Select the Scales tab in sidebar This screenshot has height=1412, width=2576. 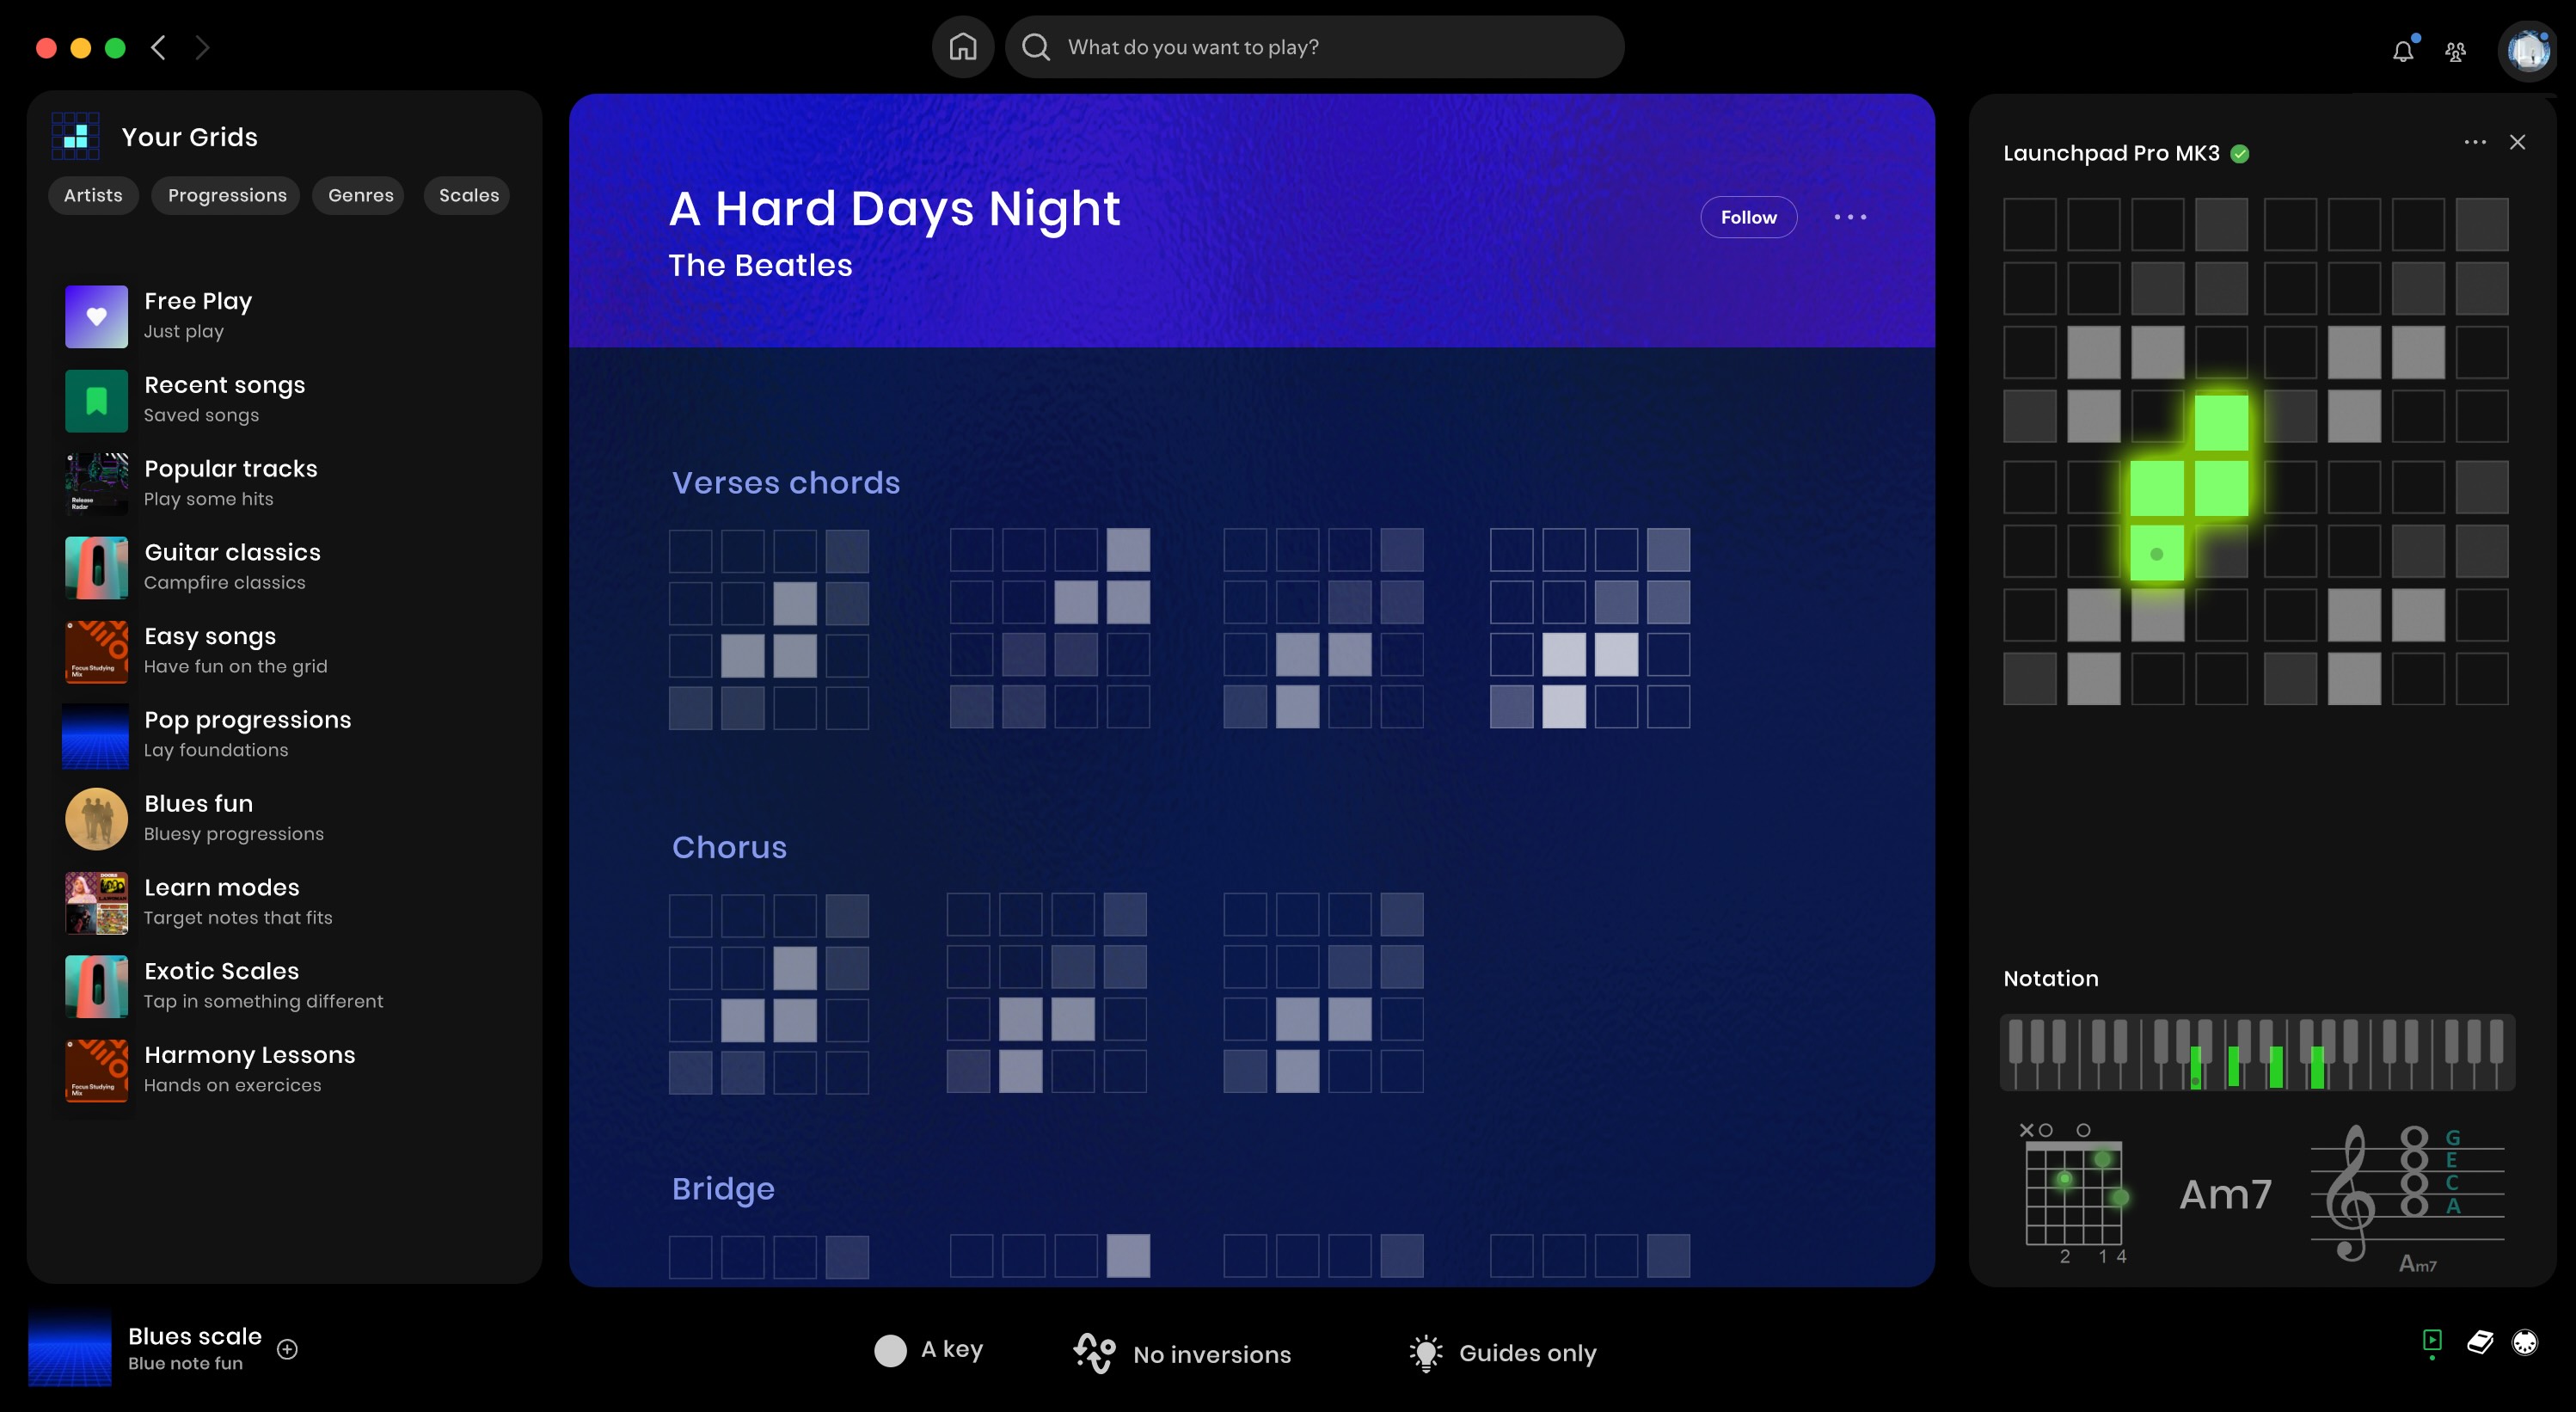click(x=468, y=194)
